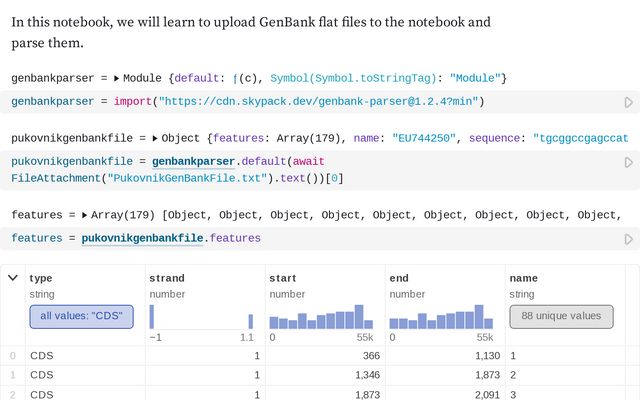Viewport: 640px width, 400px height.
Task: Run the genbankparser import cell
Action: [x=629, y=102]
